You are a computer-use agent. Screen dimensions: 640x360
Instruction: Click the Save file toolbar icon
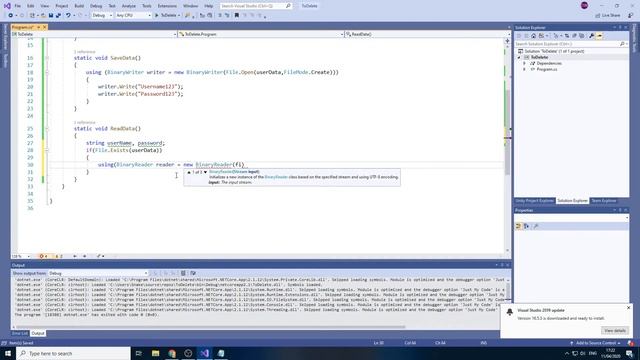coord(51,16)
